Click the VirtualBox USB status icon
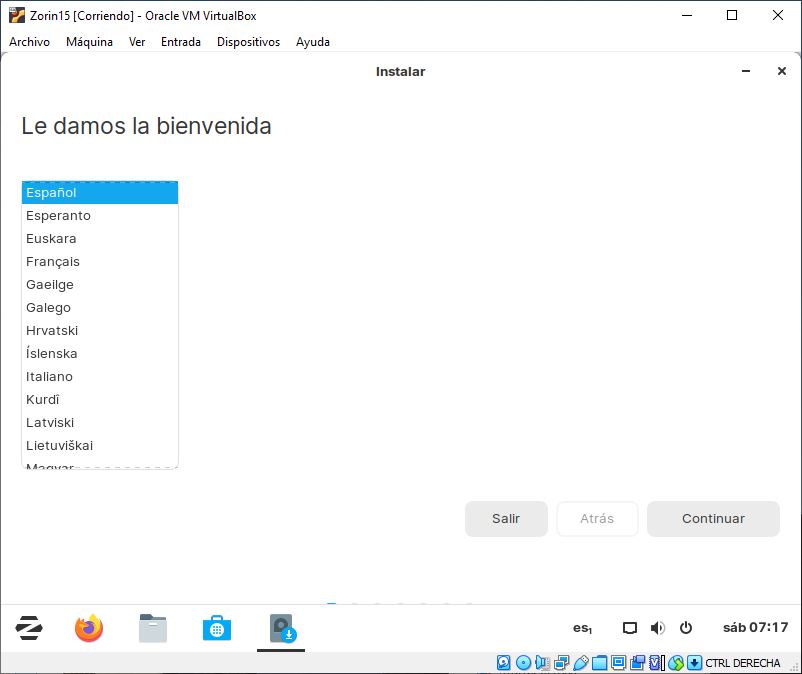802x674 pixels. pos(580,663)
